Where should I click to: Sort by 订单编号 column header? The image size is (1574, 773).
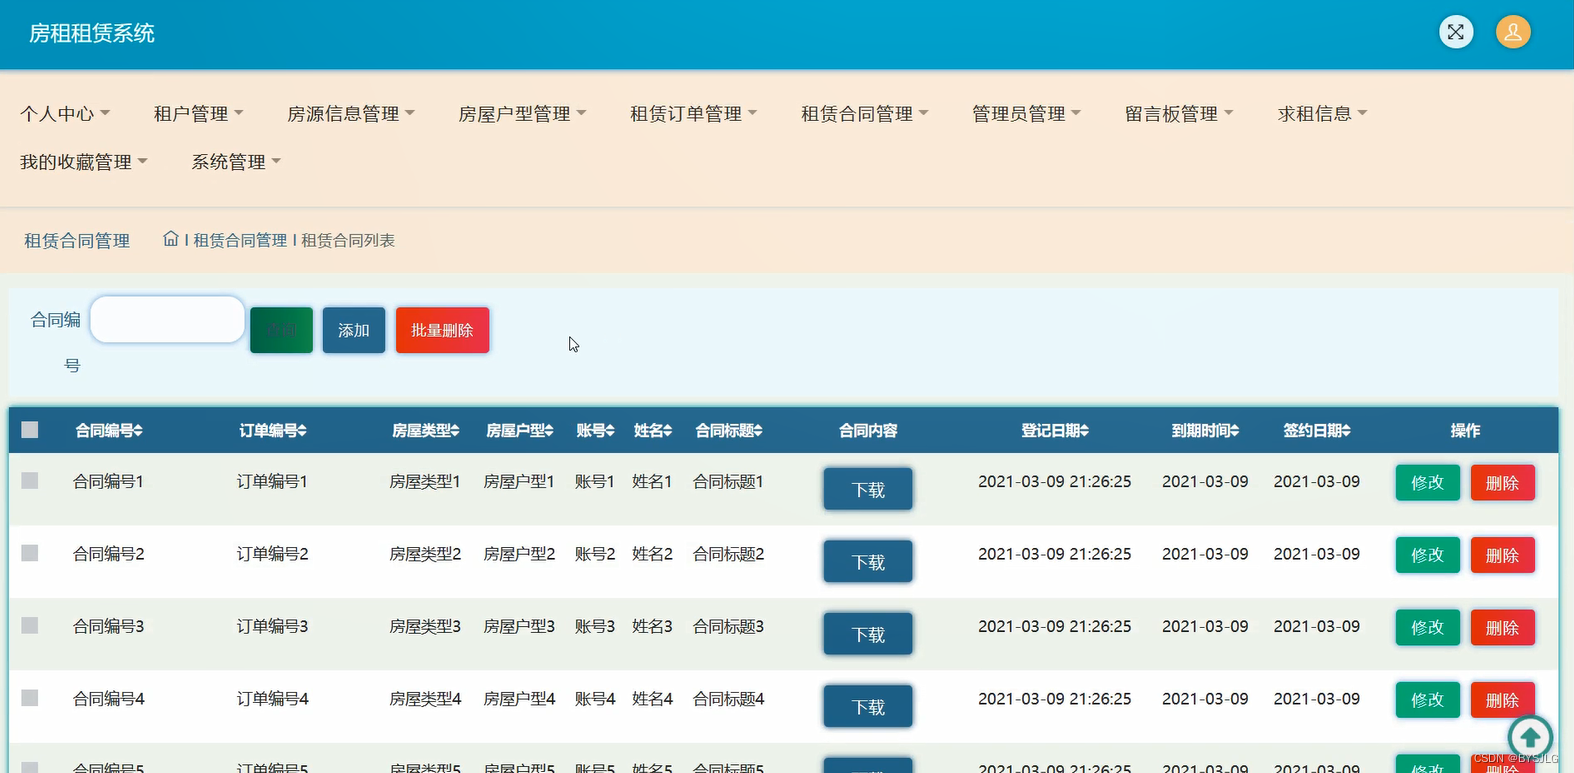tap(272, 430)
